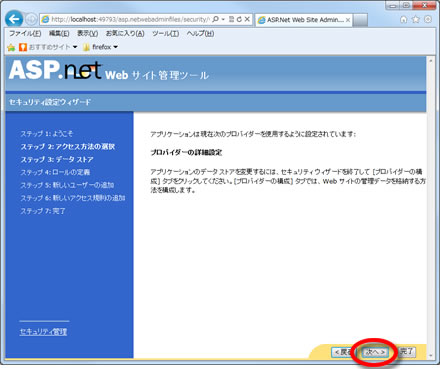Click the compatibility view icon
The image size is (440, 369).
click(x=231, y=19)
